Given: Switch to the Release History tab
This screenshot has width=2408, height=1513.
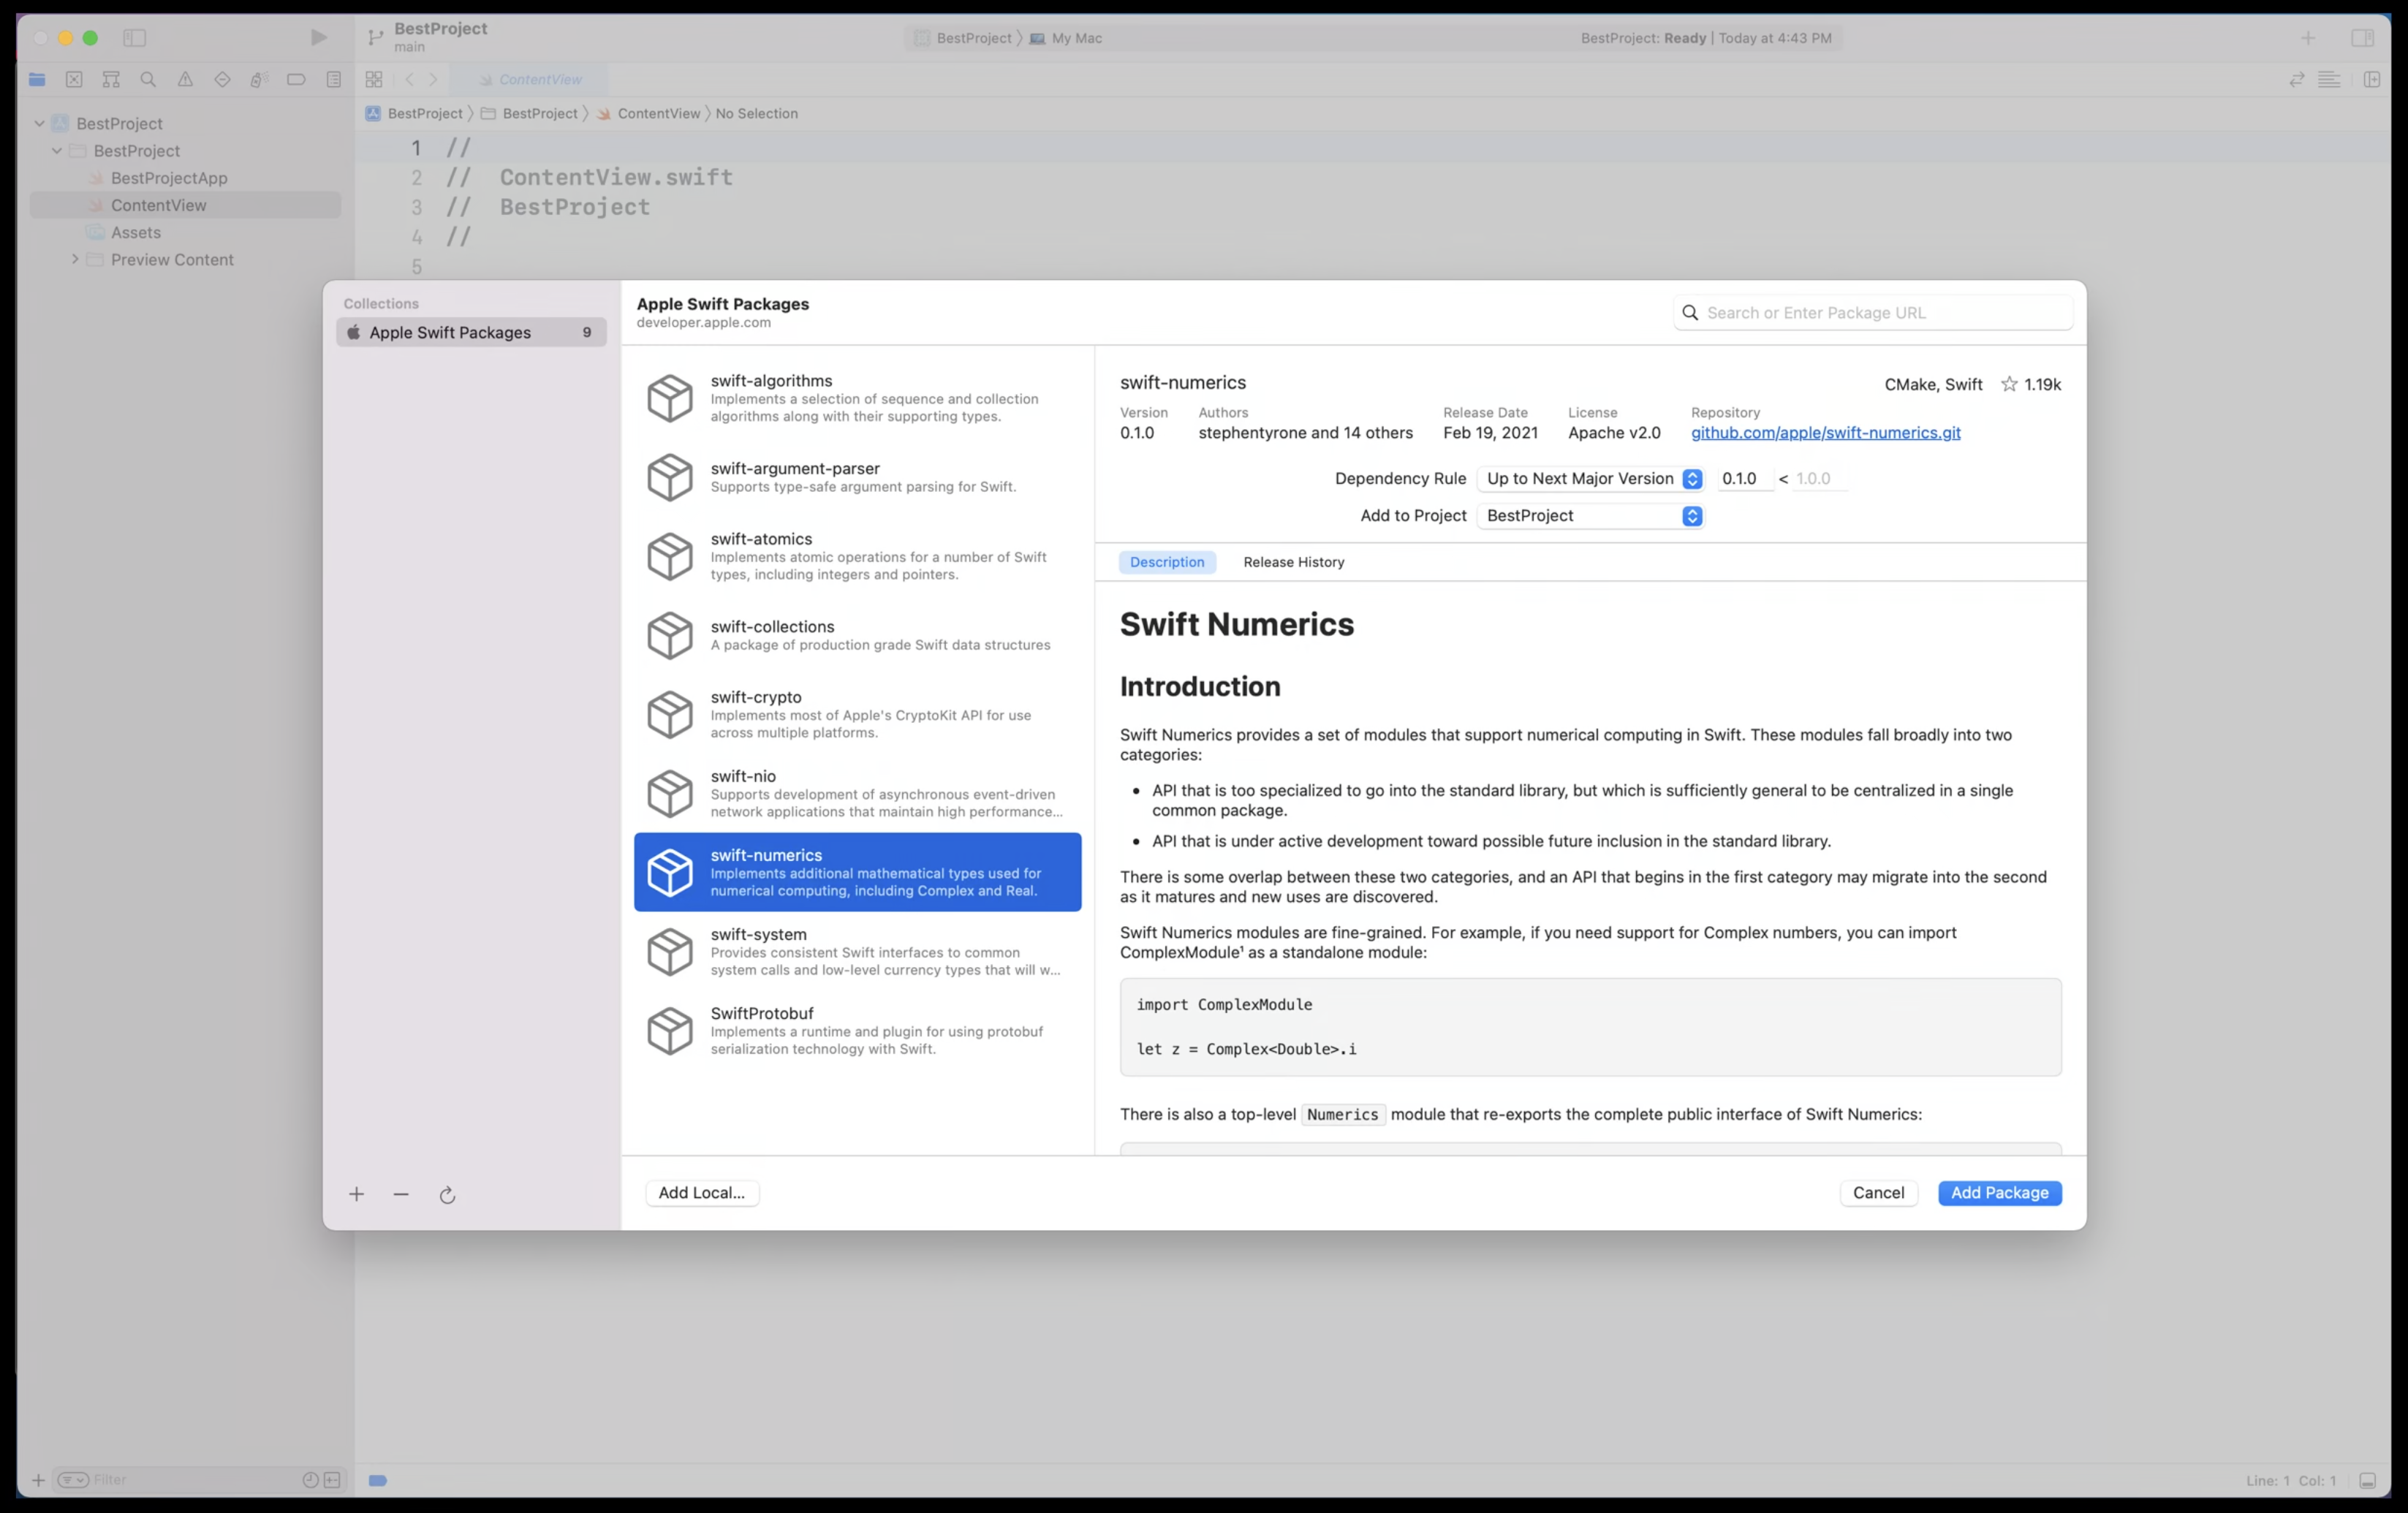Looking at the screenshot, I should point(1293,562).
